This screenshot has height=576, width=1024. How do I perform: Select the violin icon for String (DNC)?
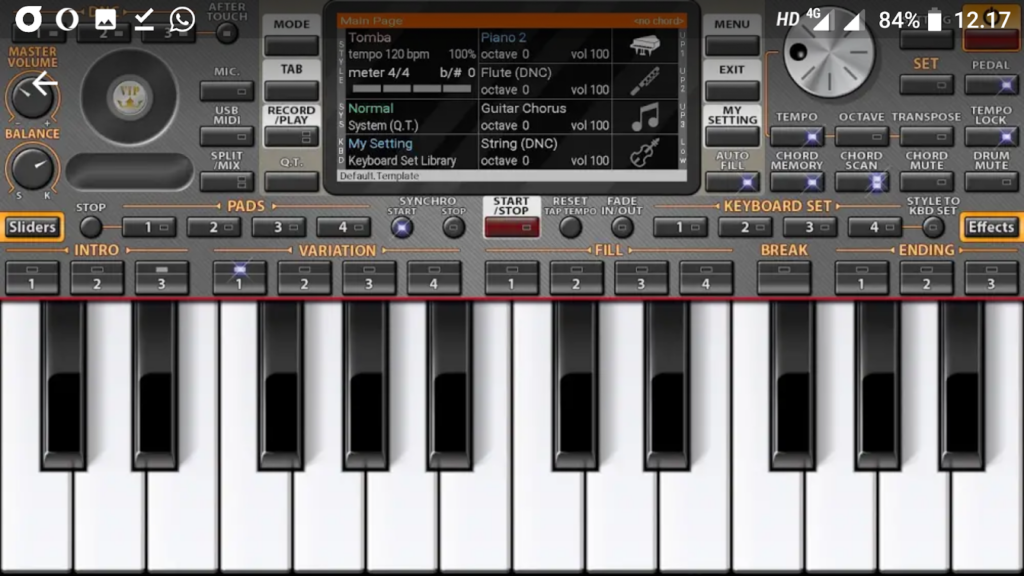click(x=645, y=153)
